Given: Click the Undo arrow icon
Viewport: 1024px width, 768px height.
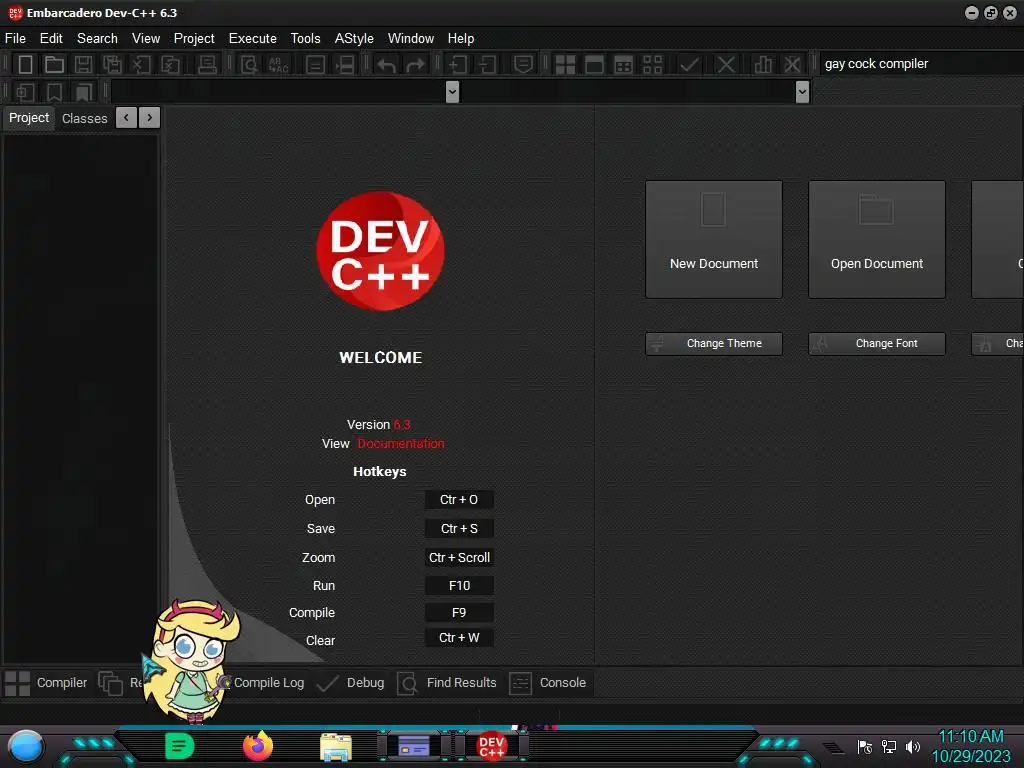Looking at the screenshot, I should coord(386,65).
